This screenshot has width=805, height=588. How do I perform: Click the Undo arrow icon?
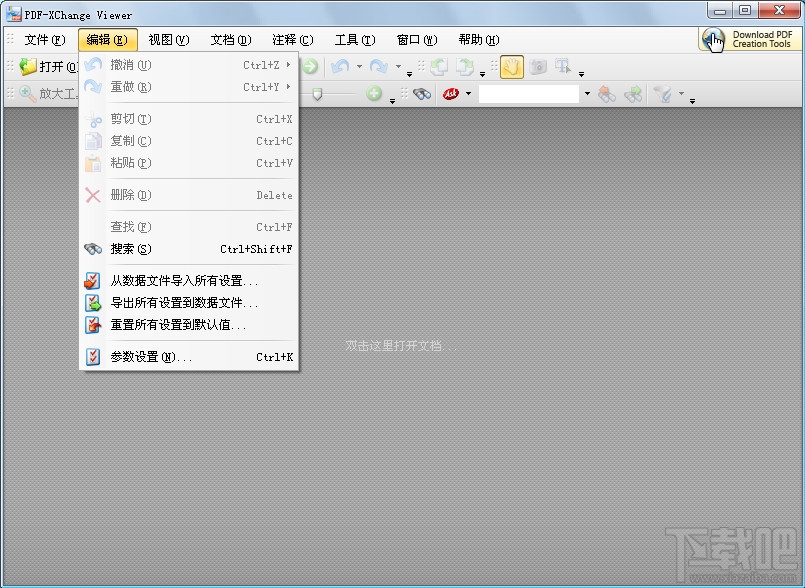(338, 67)
